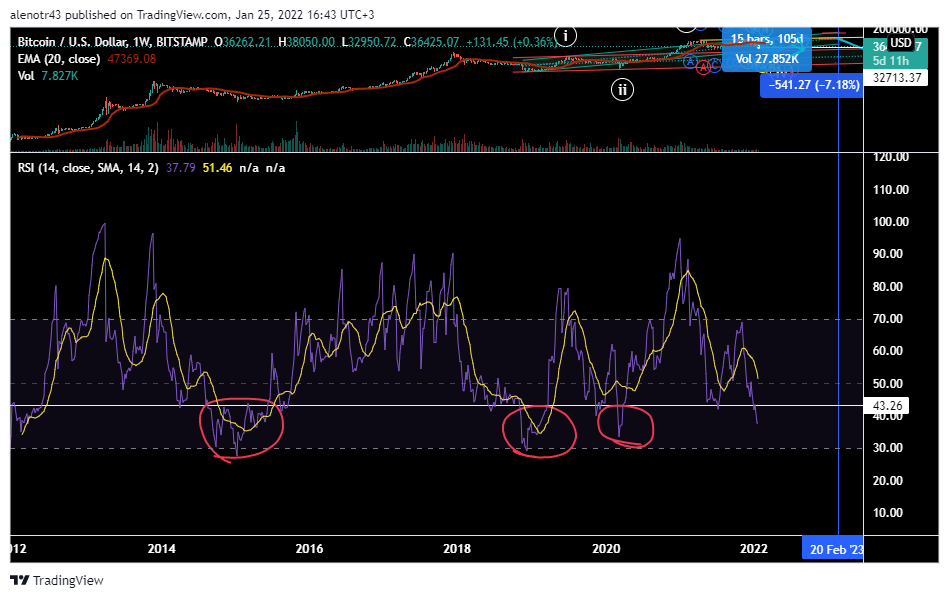Click the '5d 11h' bar countdown label

tap(890, 61)
